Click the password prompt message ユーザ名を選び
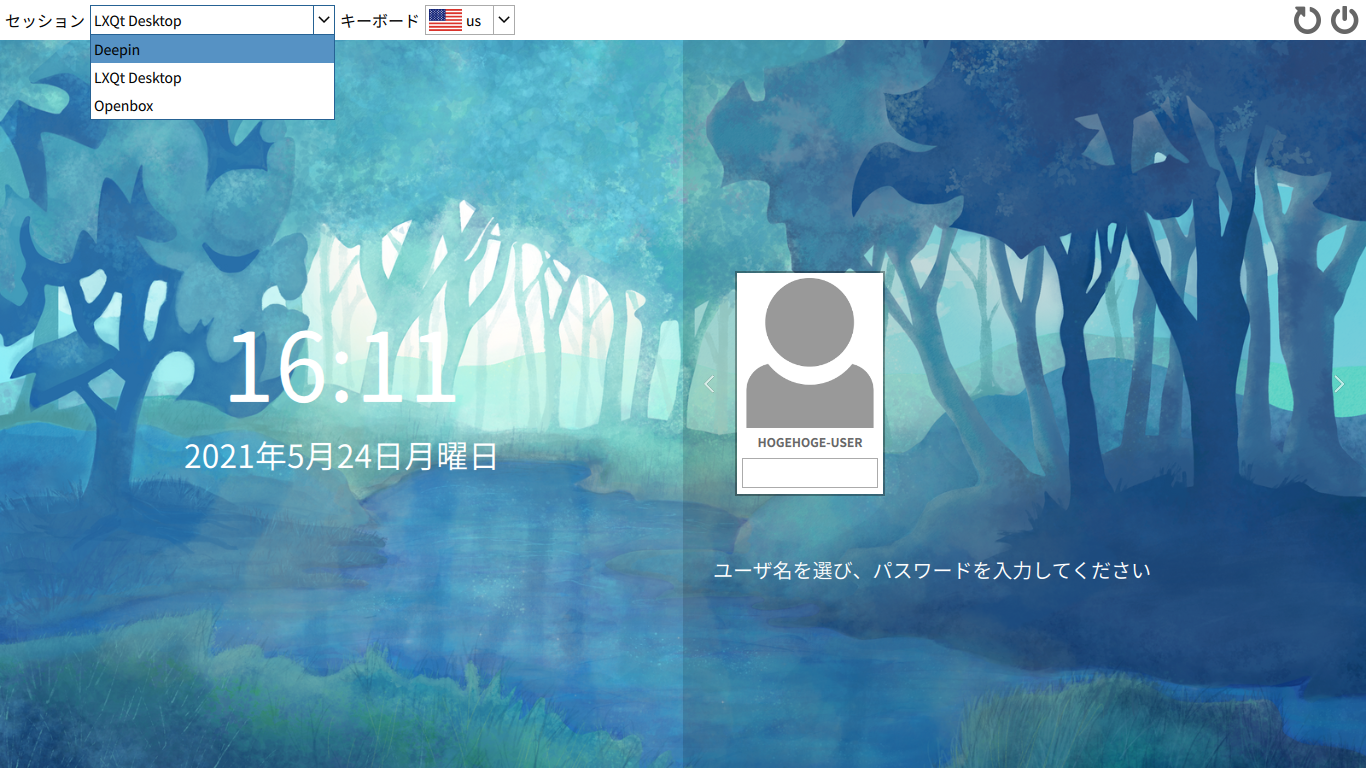Image resolution: width=1366 pixels, height=768 pixels. [932, 571]
